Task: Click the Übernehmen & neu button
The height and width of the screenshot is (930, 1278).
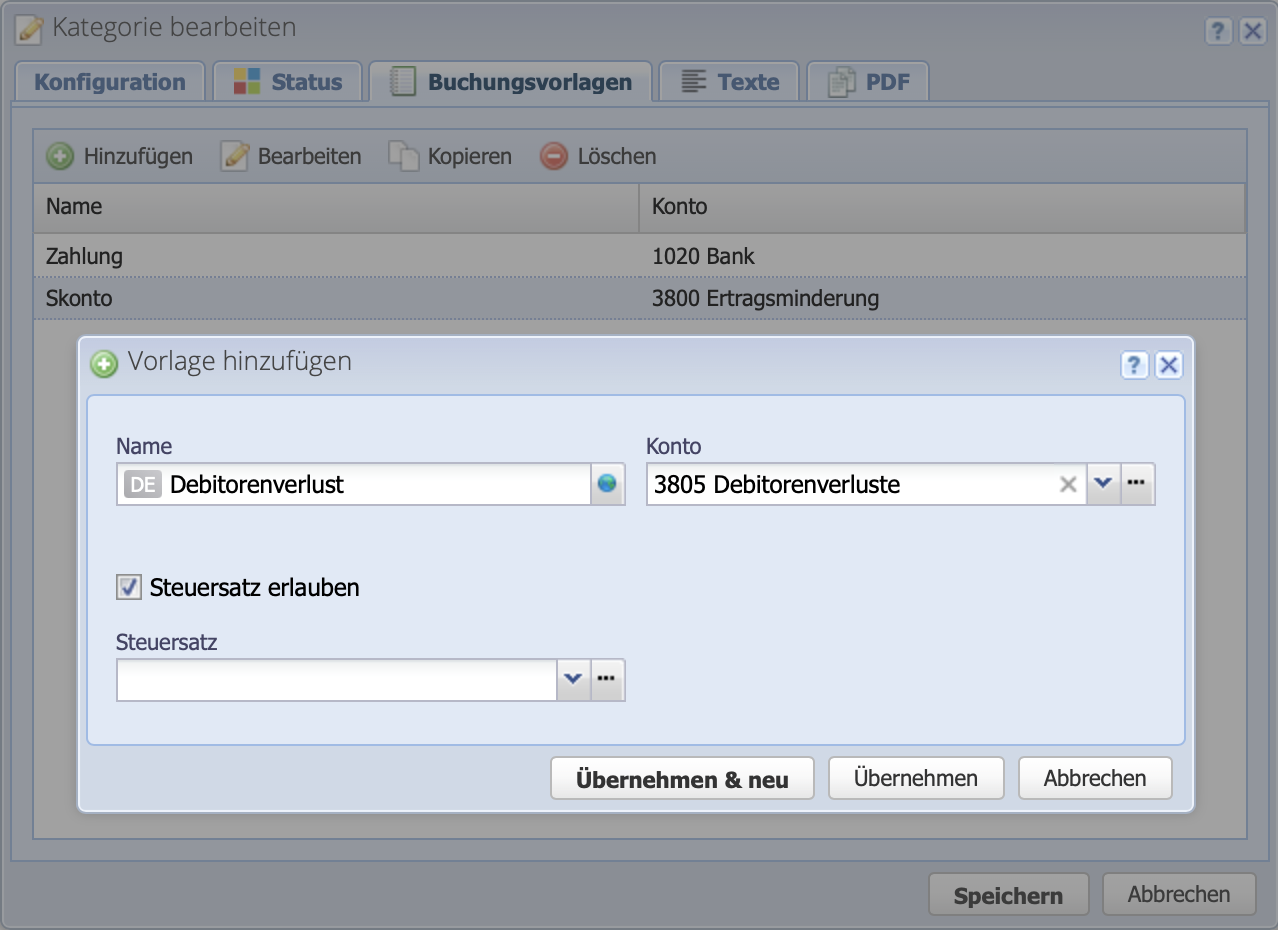Action: point(682,778)
